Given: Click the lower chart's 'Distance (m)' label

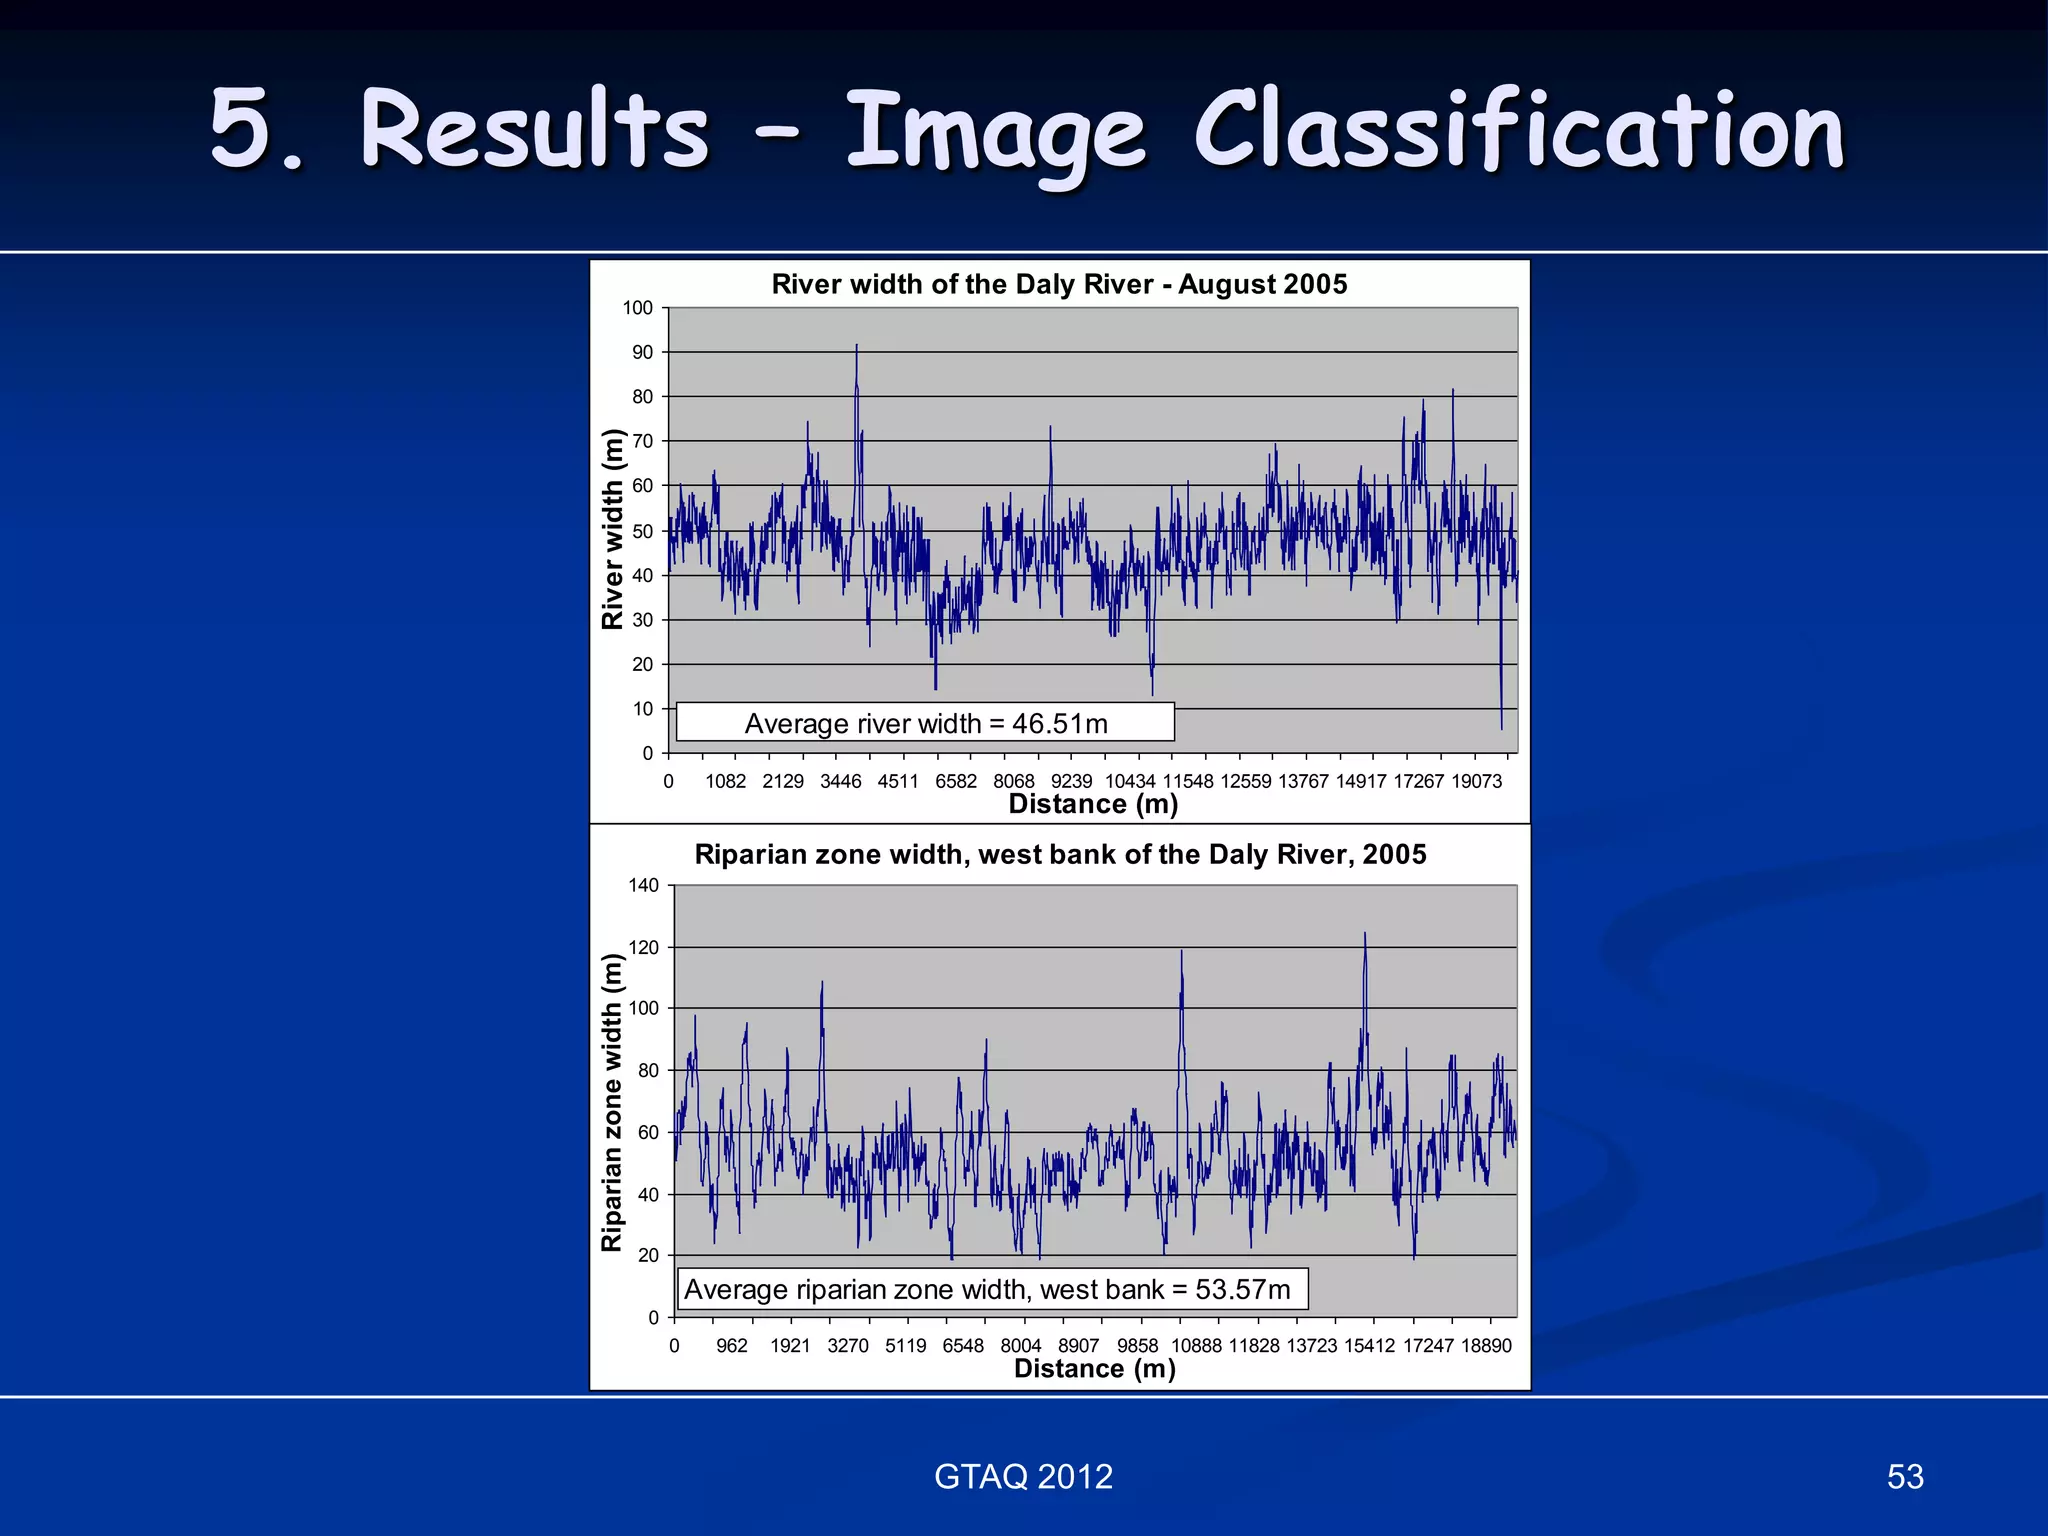Looking at the screenshot, I should [x=1094, y=1368].
